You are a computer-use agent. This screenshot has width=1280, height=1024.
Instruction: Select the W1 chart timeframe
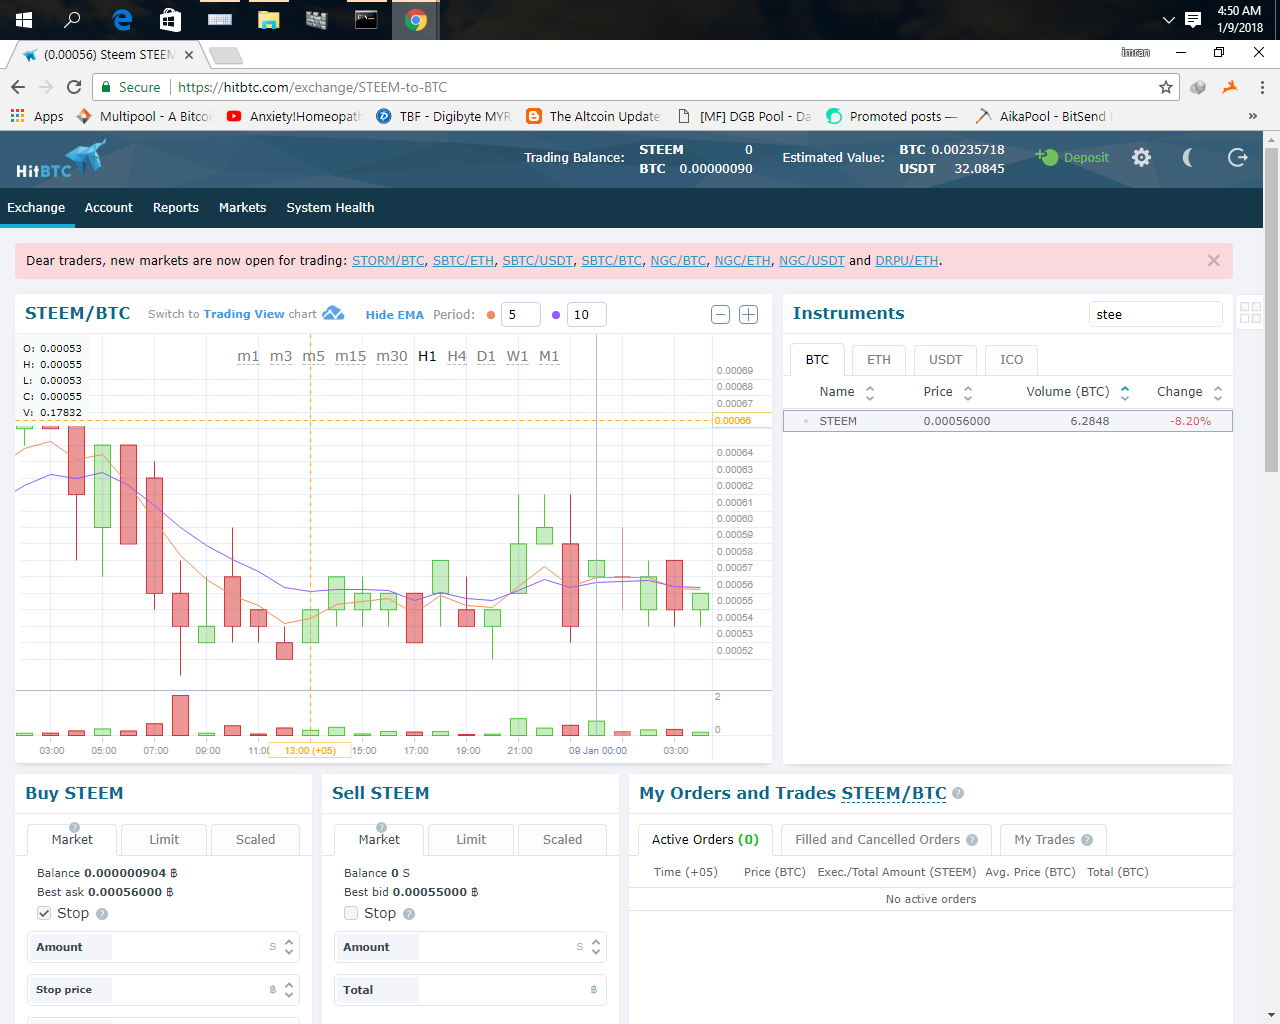[517, 356]
